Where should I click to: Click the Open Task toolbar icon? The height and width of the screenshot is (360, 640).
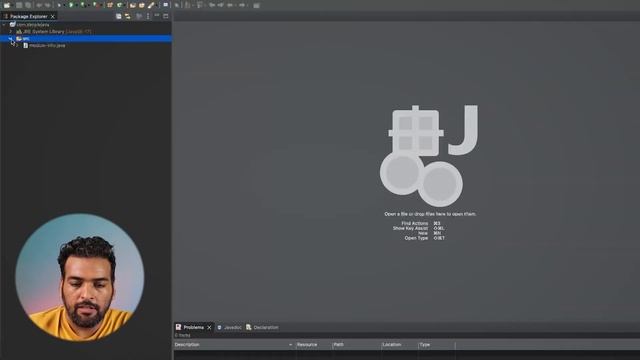[x=142, y=5]
